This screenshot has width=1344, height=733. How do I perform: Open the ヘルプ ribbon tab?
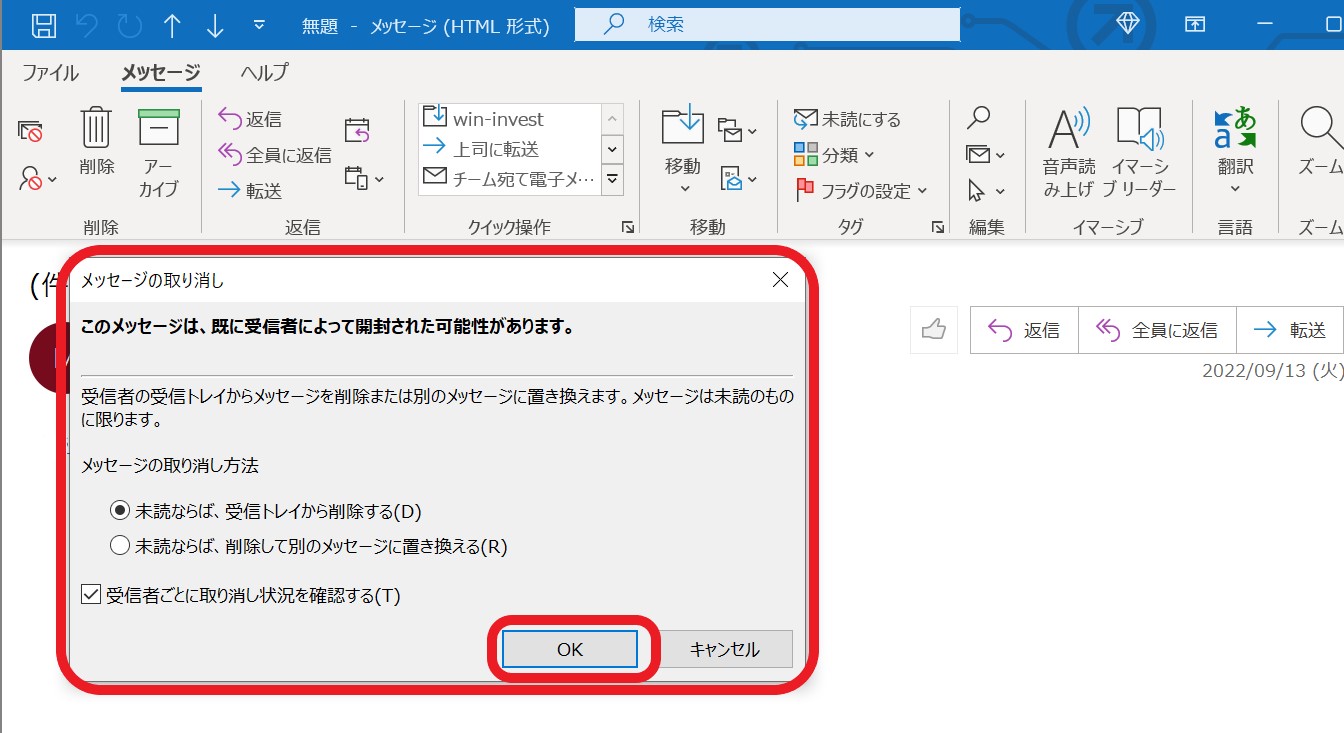click(x=264, y=72)
